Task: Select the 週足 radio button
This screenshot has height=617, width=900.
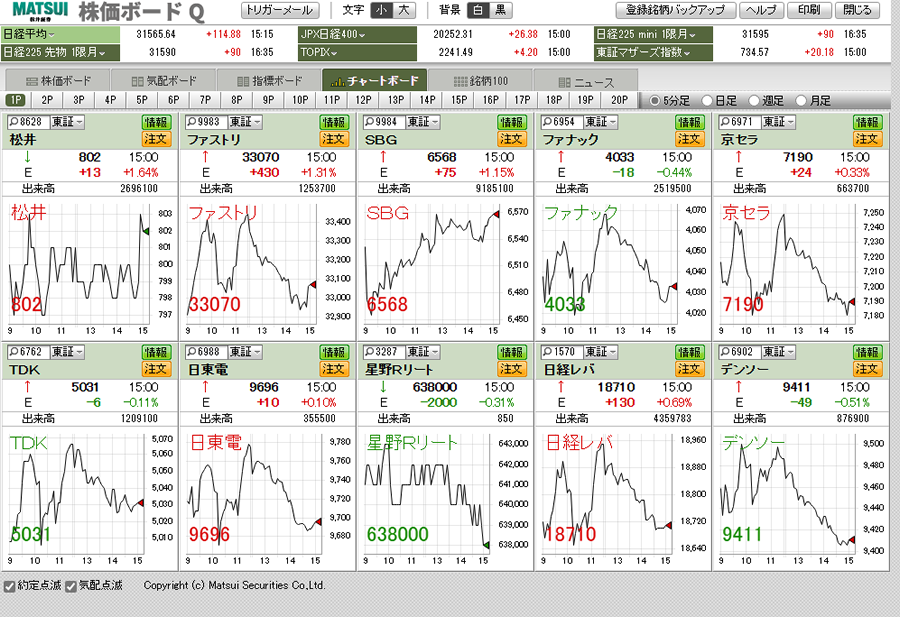Action: (x=754, y=101)
